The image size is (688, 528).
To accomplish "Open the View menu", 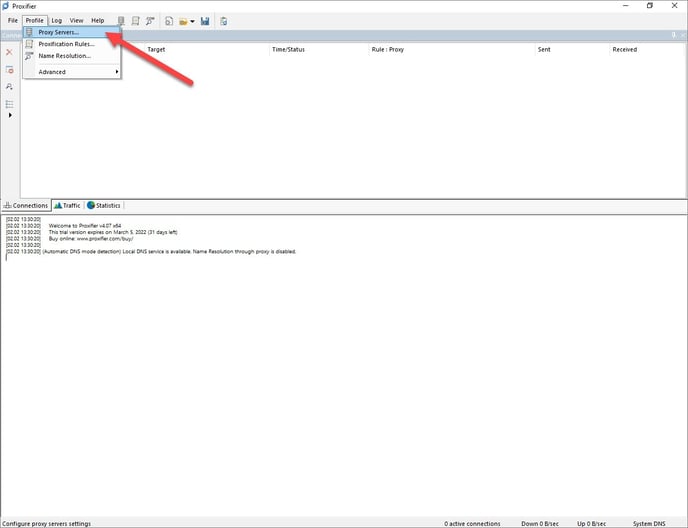I will (x=76, y=21).
